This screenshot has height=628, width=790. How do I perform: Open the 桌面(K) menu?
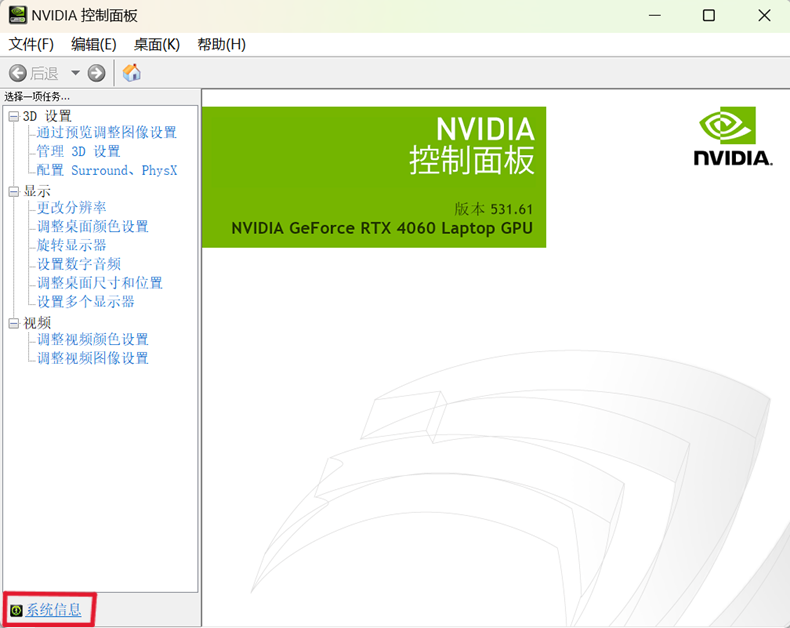coord(157,44)
